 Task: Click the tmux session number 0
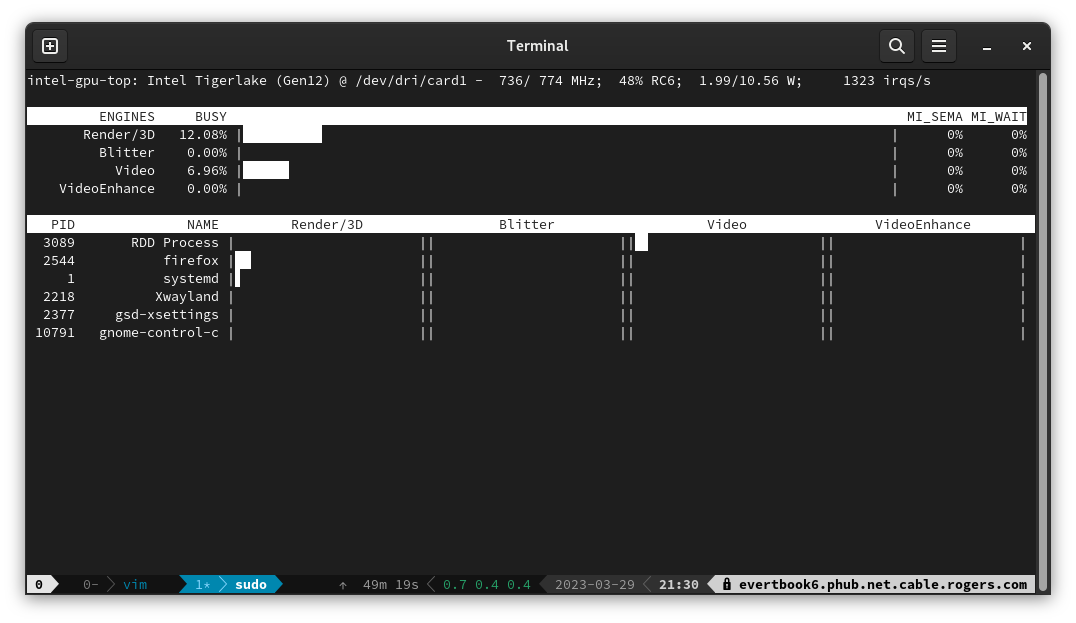tap(39, 585)
